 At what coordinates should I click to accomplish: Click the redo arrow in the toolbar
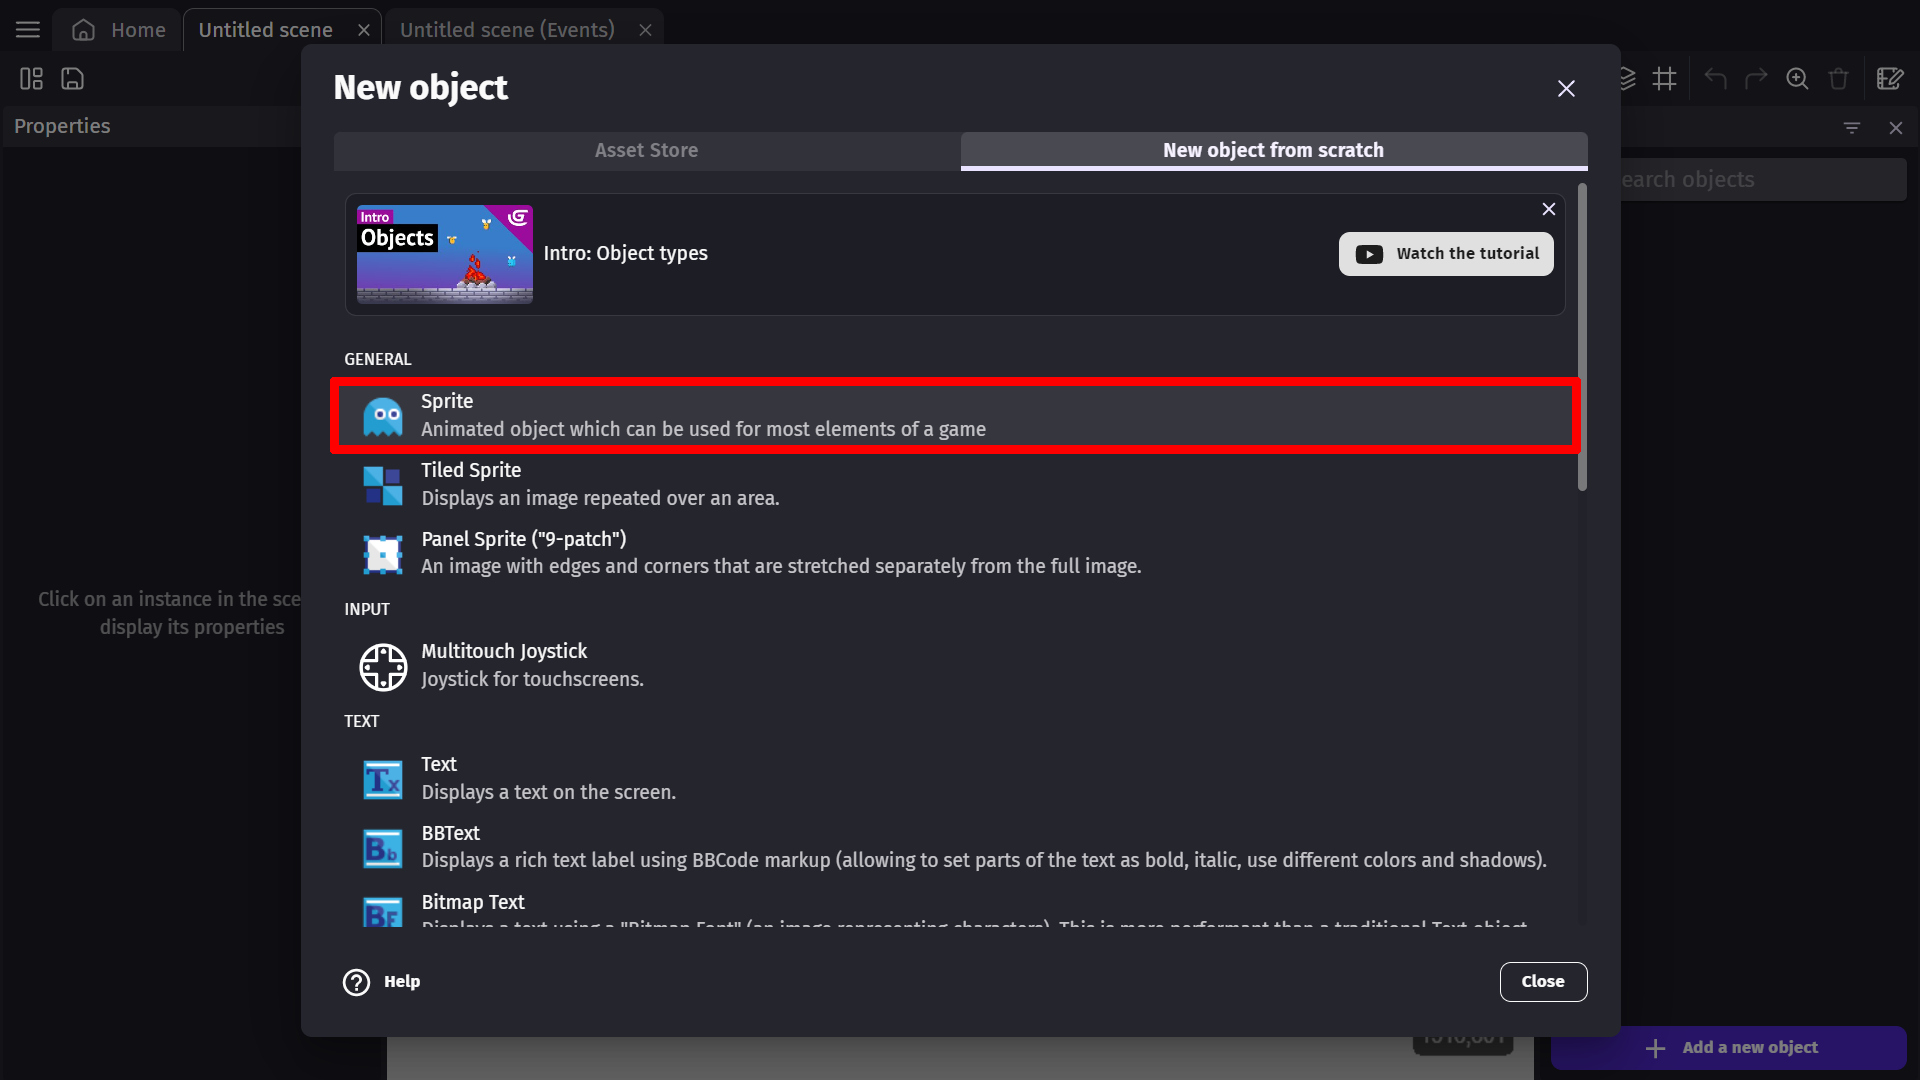point(1756,79)
